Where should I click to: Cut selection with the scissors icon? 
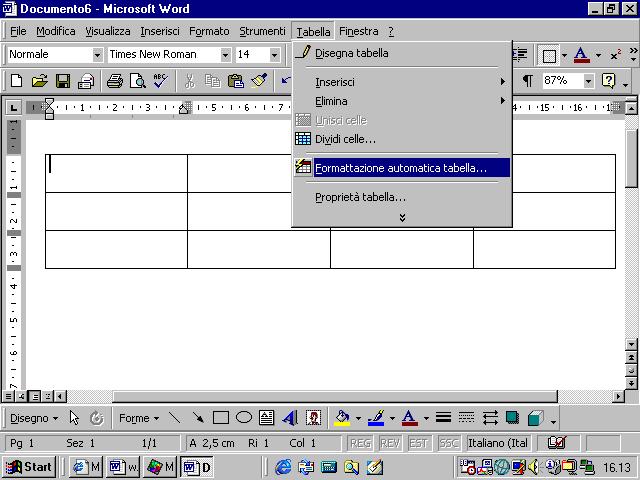coord(189,81)
